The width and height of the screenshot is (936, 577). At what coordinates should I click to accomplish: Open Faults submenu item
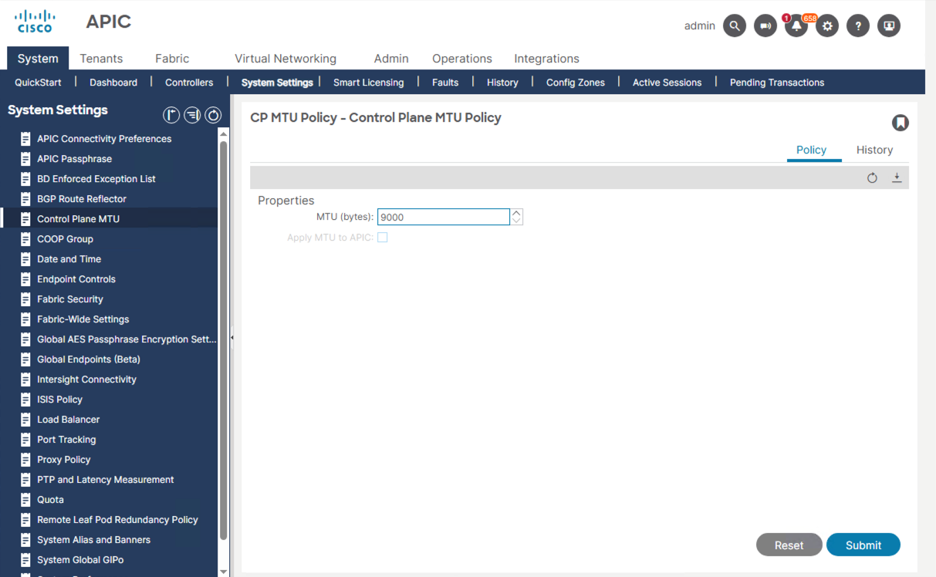point(445,82)
